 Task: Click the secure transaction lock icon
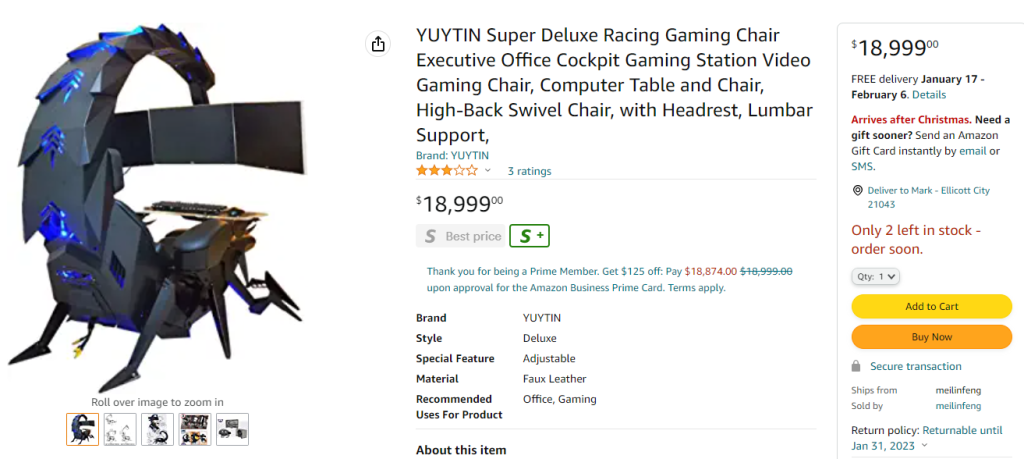856,367
